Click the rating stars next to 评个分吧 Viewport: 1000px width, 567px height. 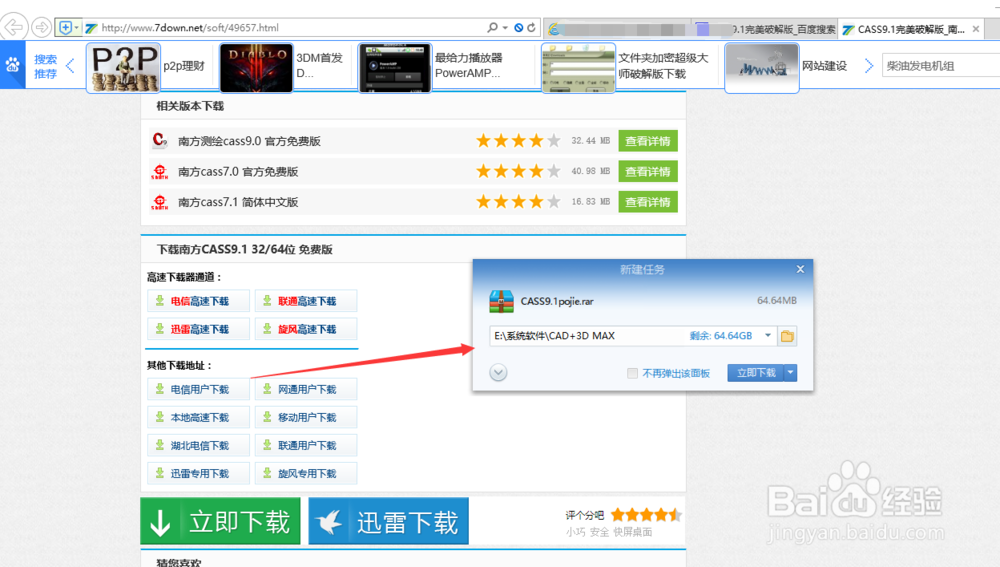coord(646,515)
